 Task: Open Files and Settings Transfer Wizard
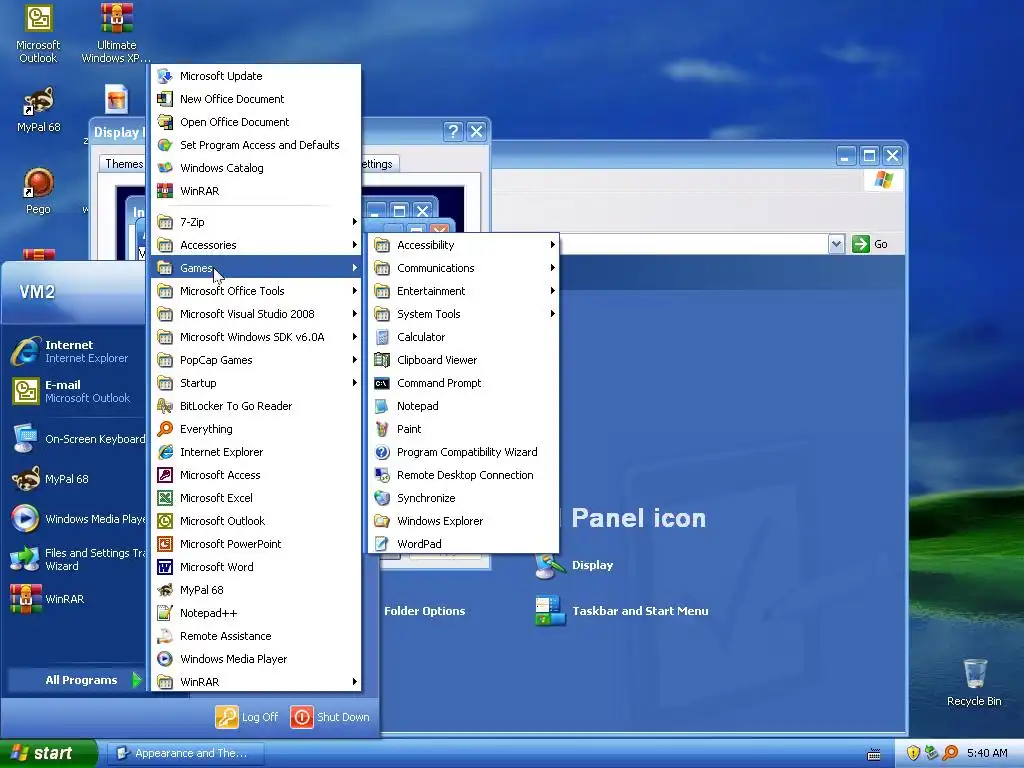(x=76, y=559)
